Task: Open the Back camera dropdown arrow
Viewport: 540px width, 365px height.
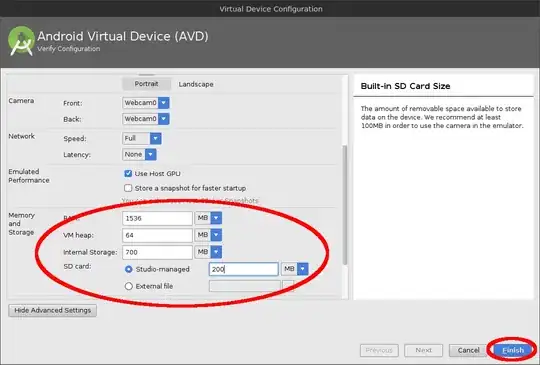Action: pyautogui.click(x=164, y=119)
